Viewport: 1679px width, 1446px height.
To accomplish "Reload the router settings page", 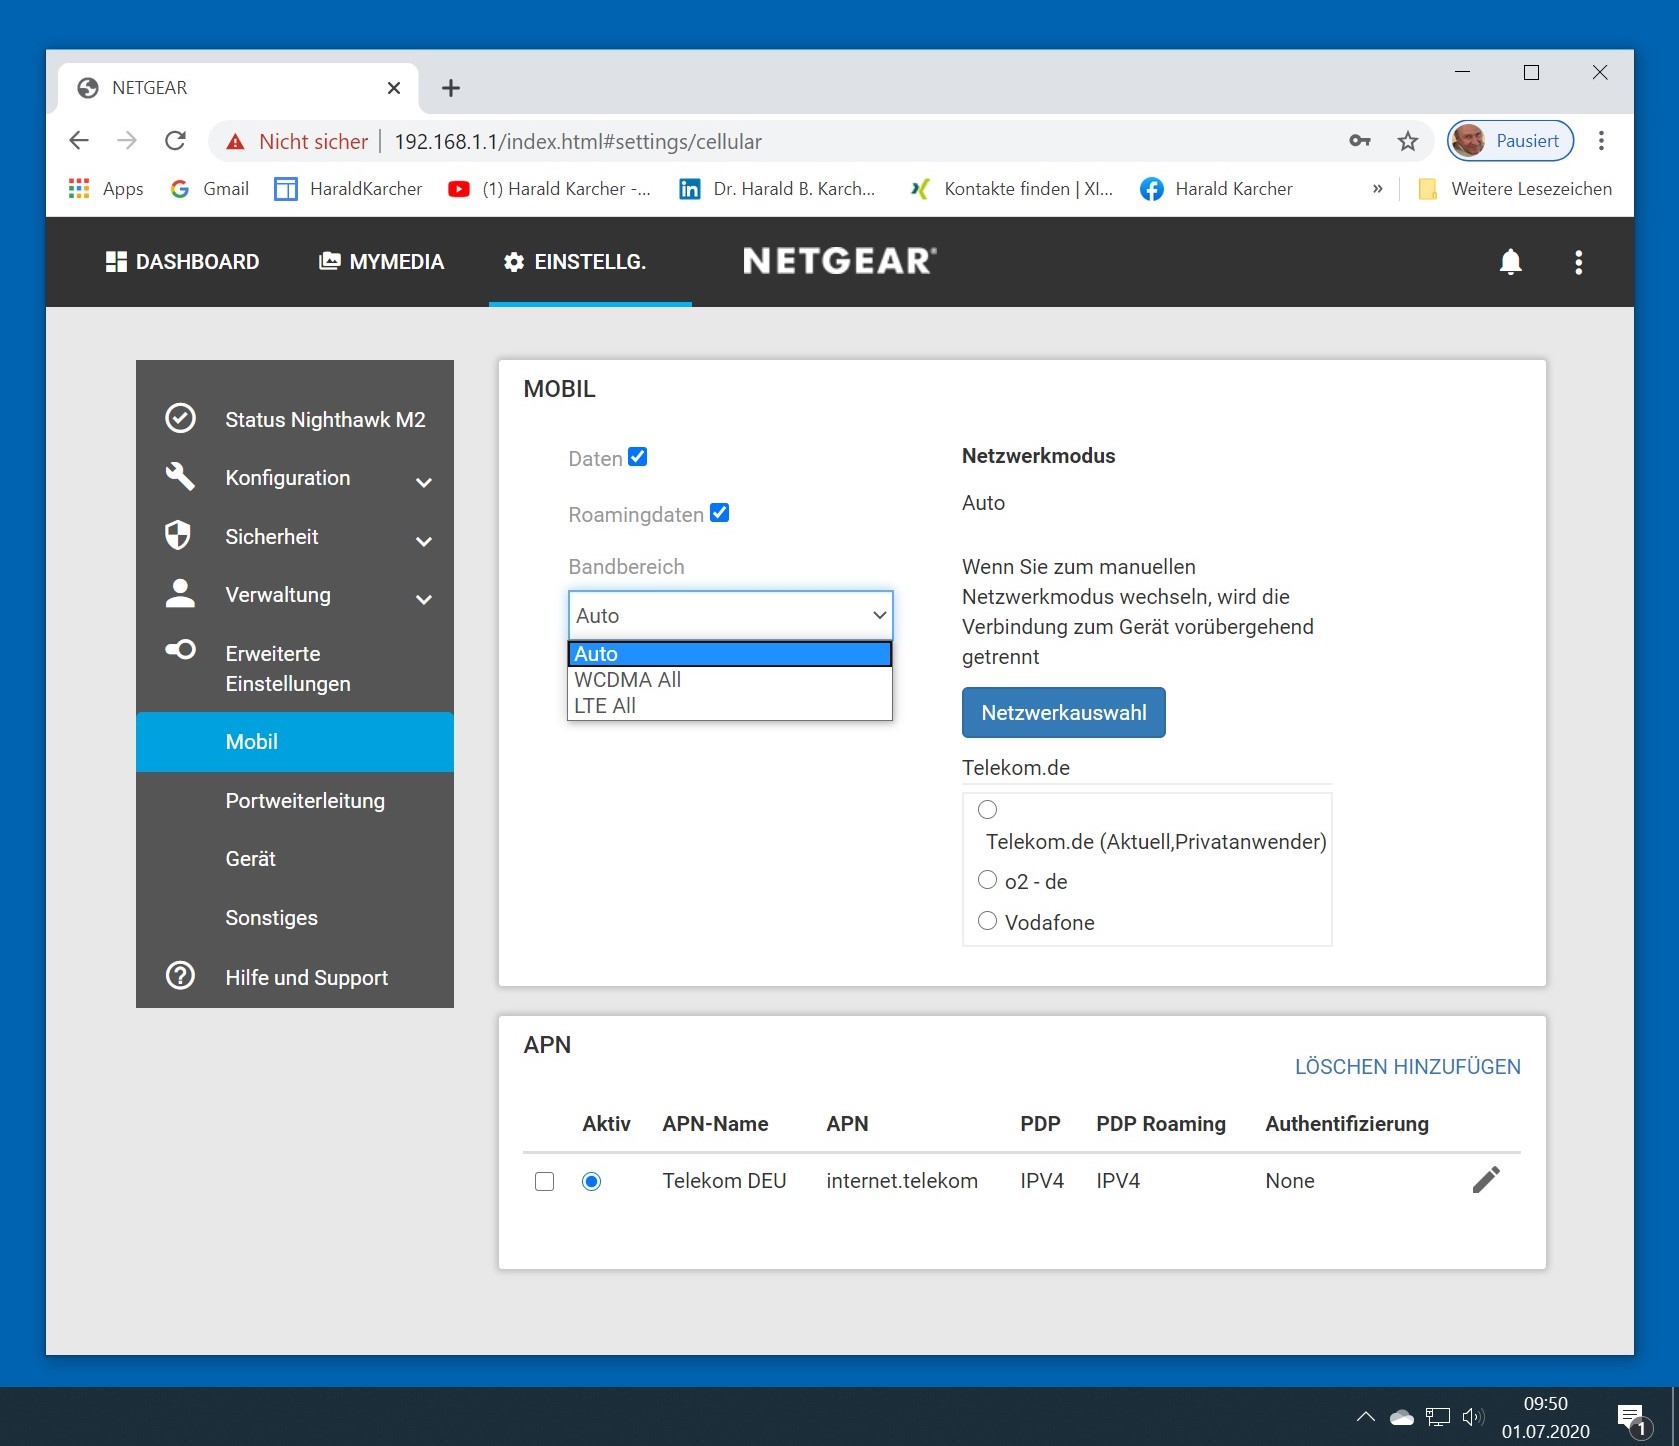I will click(175, 141).
